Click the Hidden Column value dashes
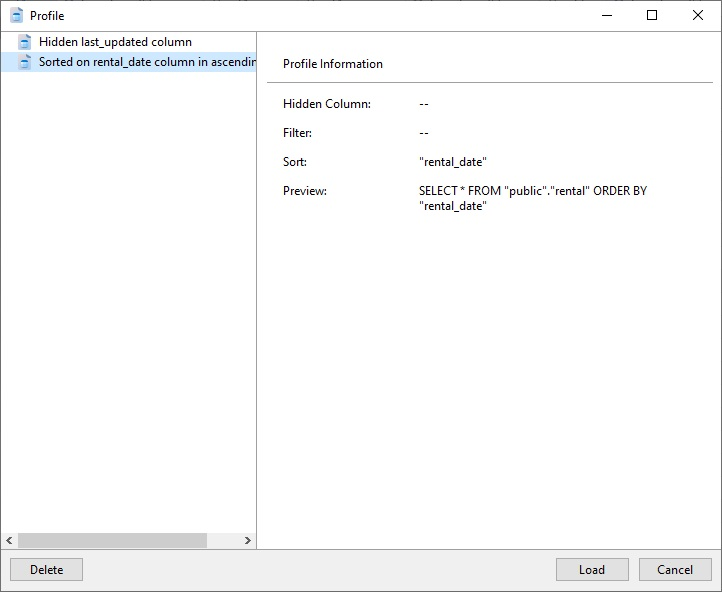722x592 pixels. click(x=424, y=104)
